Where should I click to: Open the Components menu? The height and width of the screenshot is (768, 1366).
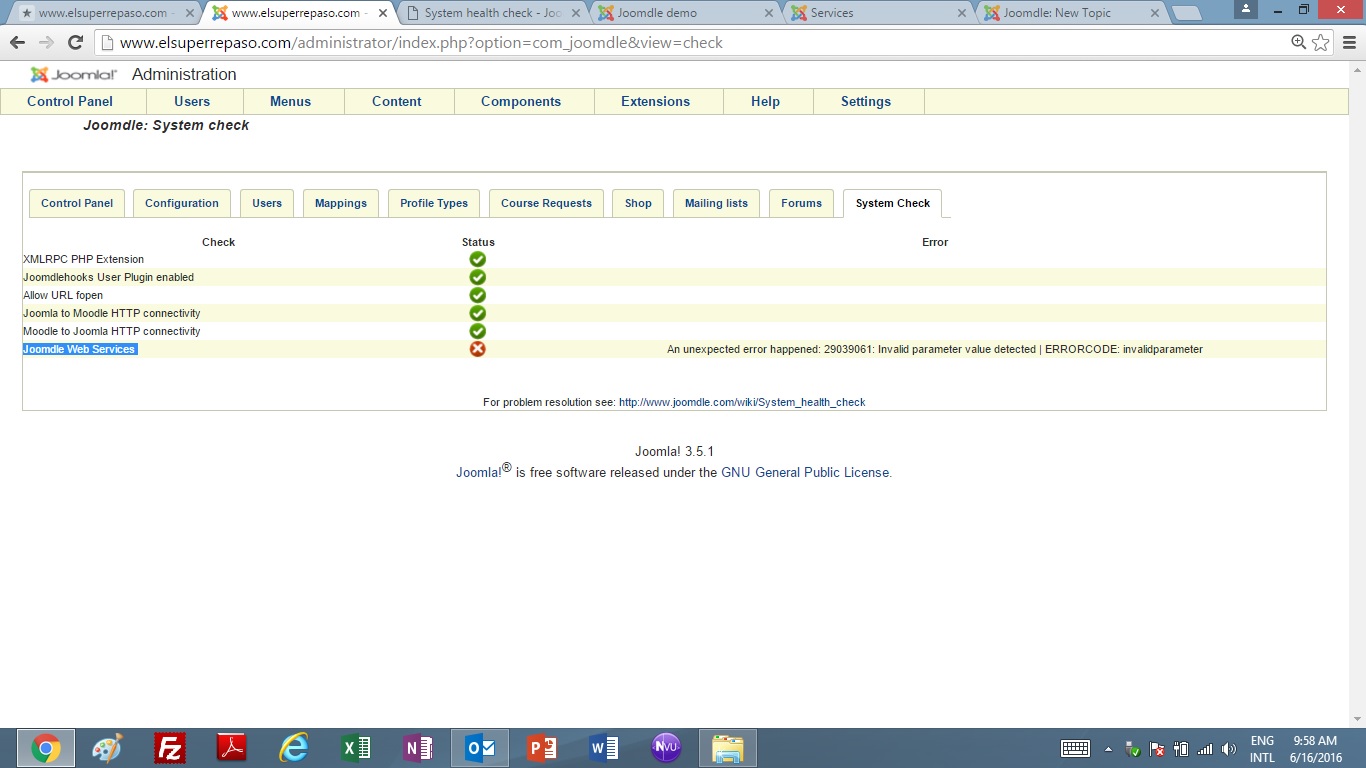click(520, 101)
